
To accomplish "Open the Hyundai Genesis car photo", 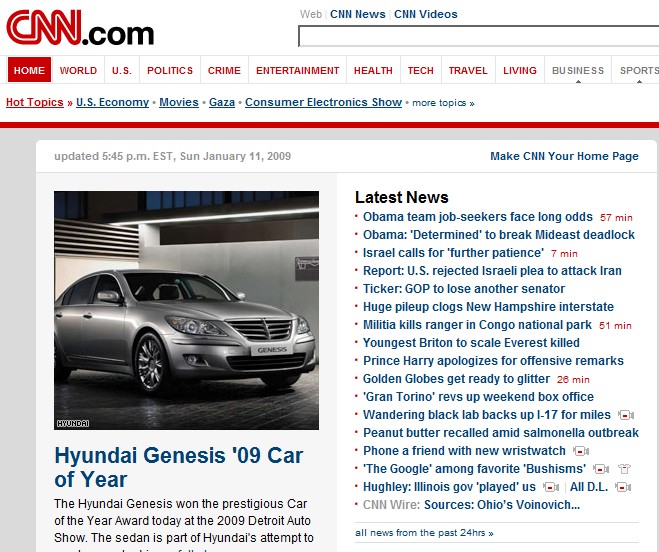I will click(x=187, y=310).
